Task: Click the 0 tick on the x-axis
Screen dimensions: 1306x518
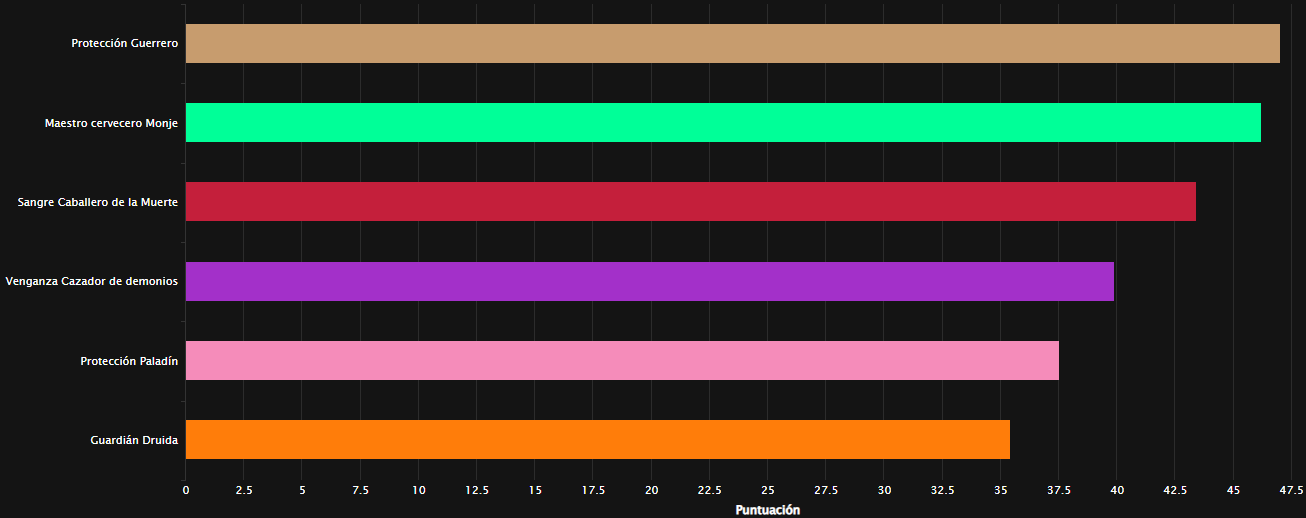Action: [x=185, y=490]
